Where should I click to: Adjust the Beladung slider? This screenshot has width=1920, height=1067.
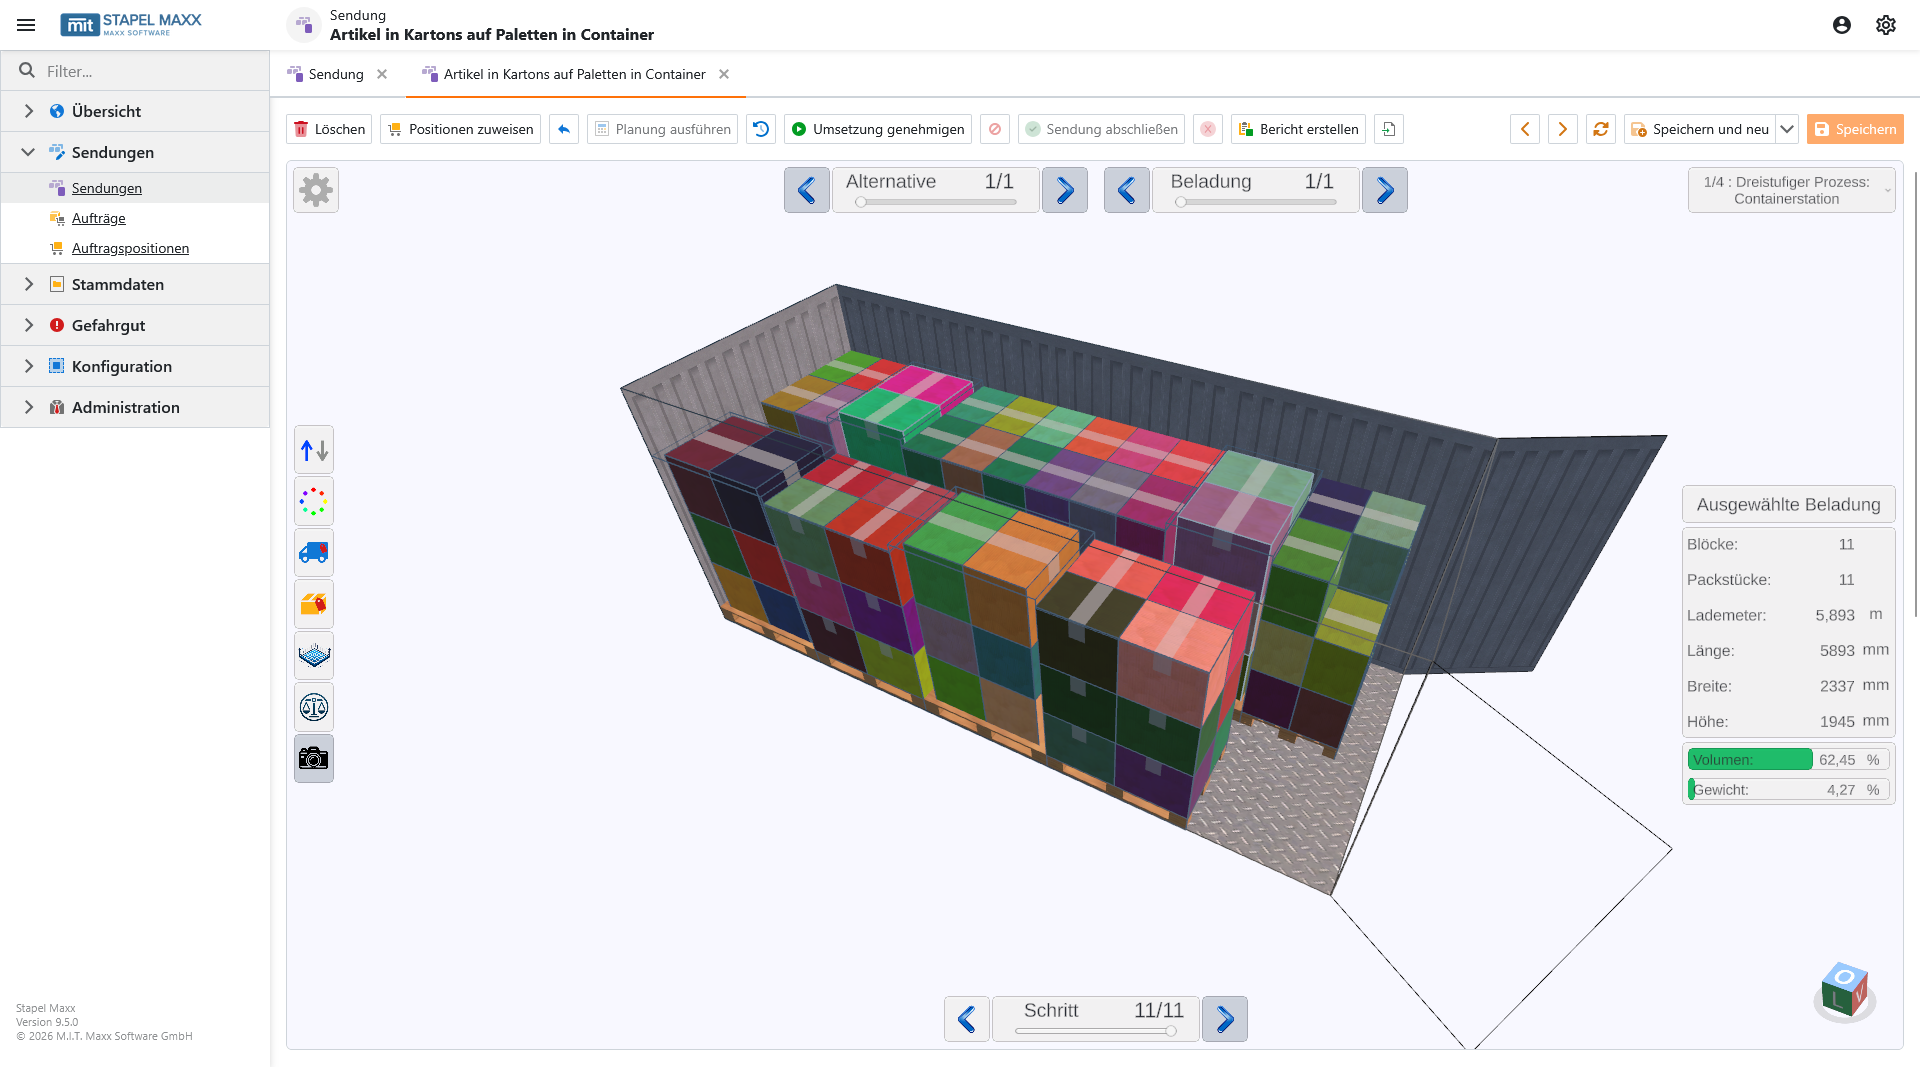pos(1256,202)
